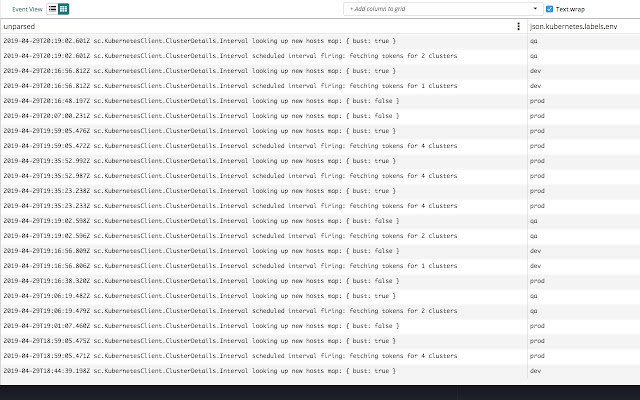Select log row timestamped 2019-04-29T19:19:02.598Z

pos(320,221)
